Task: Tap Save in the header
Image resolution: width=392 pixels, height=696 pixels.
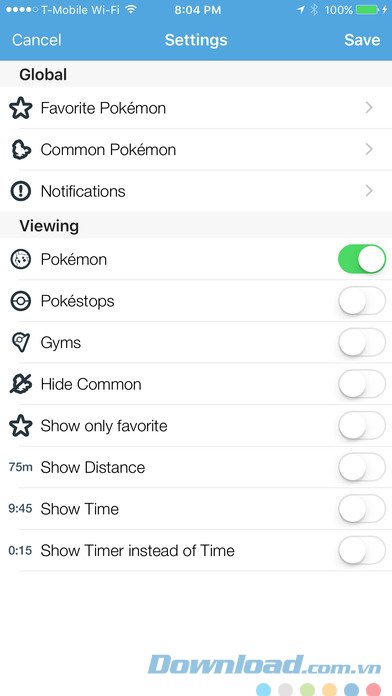Action: [x=362, y=40]
